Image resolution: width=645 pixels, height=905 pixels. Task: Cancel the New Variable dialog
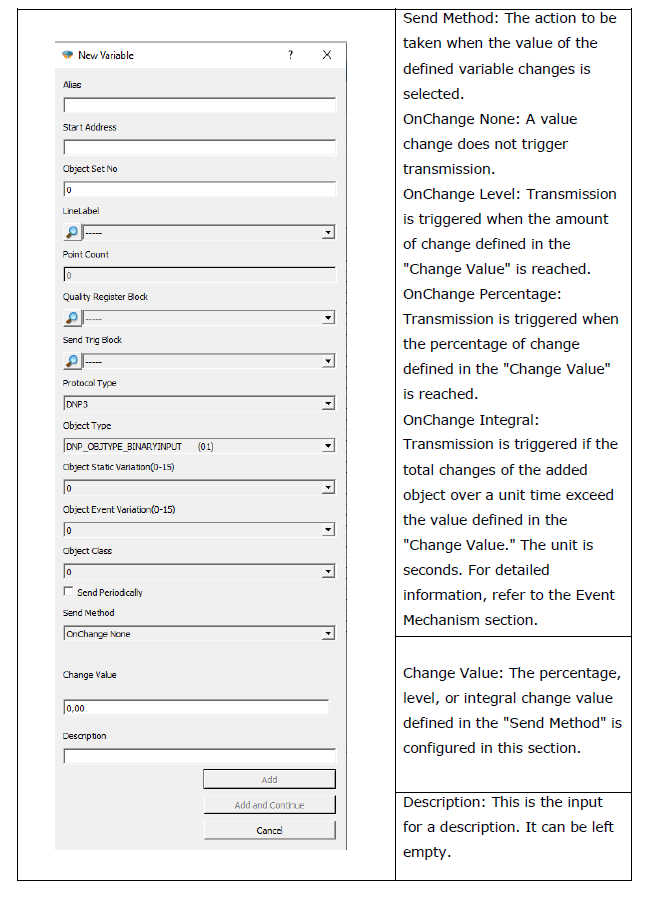click(269, 830)
